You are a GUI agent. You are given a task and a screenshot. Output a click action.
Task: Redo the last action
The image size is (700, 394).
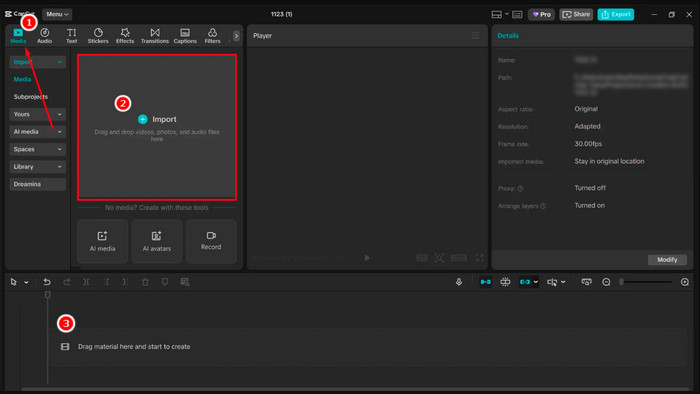(67, 282)
